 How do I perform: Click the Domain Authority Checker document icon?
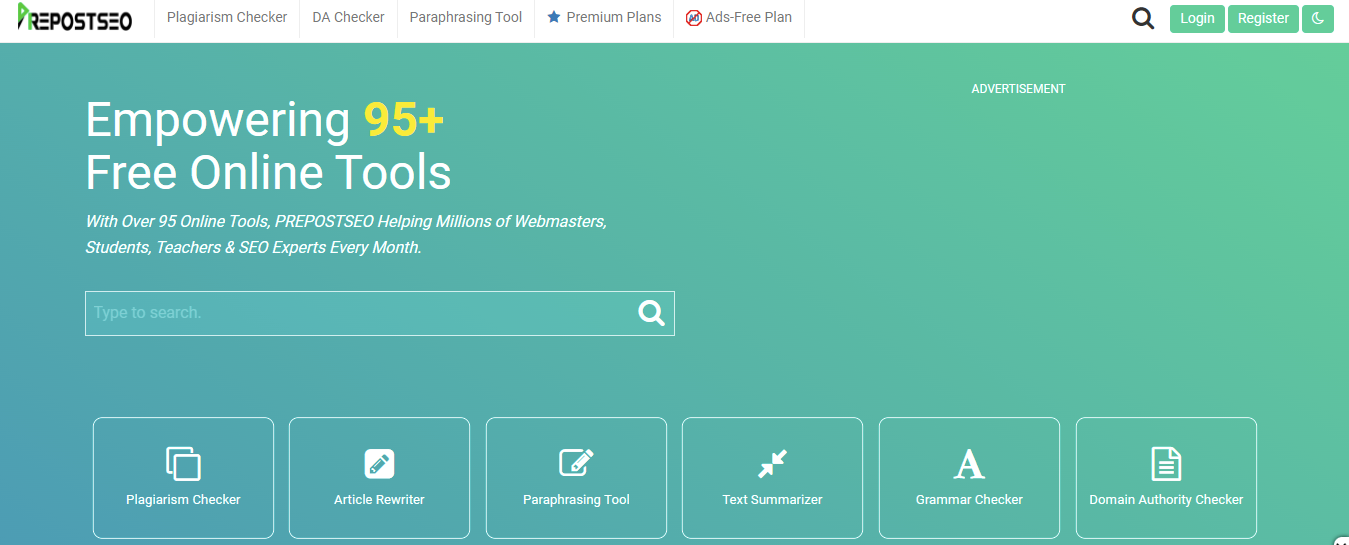coord(1166,464)
